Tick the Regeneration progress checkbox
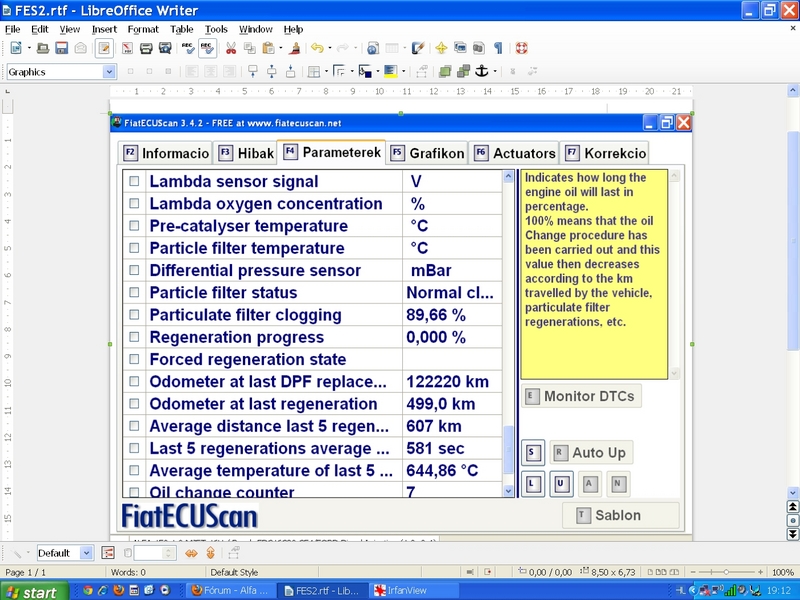 (134, 337)
